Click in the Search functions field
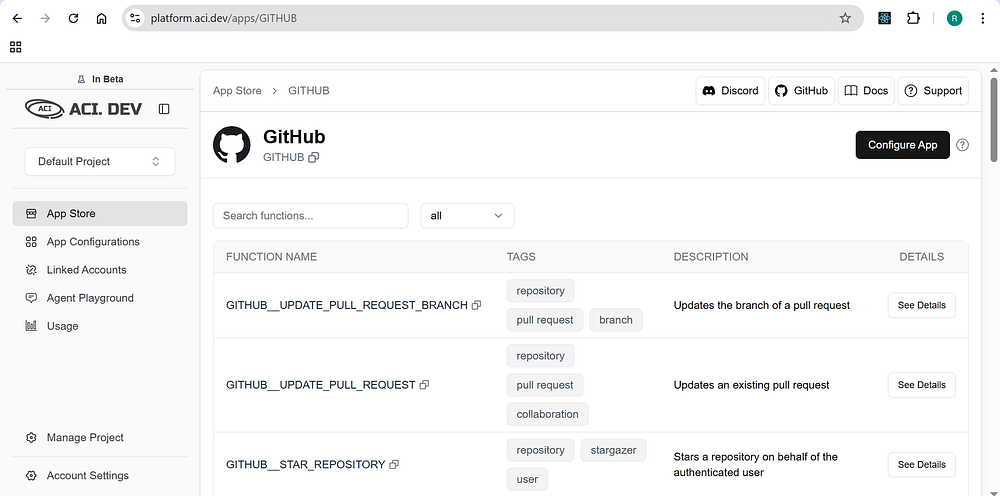 [311, 215]
